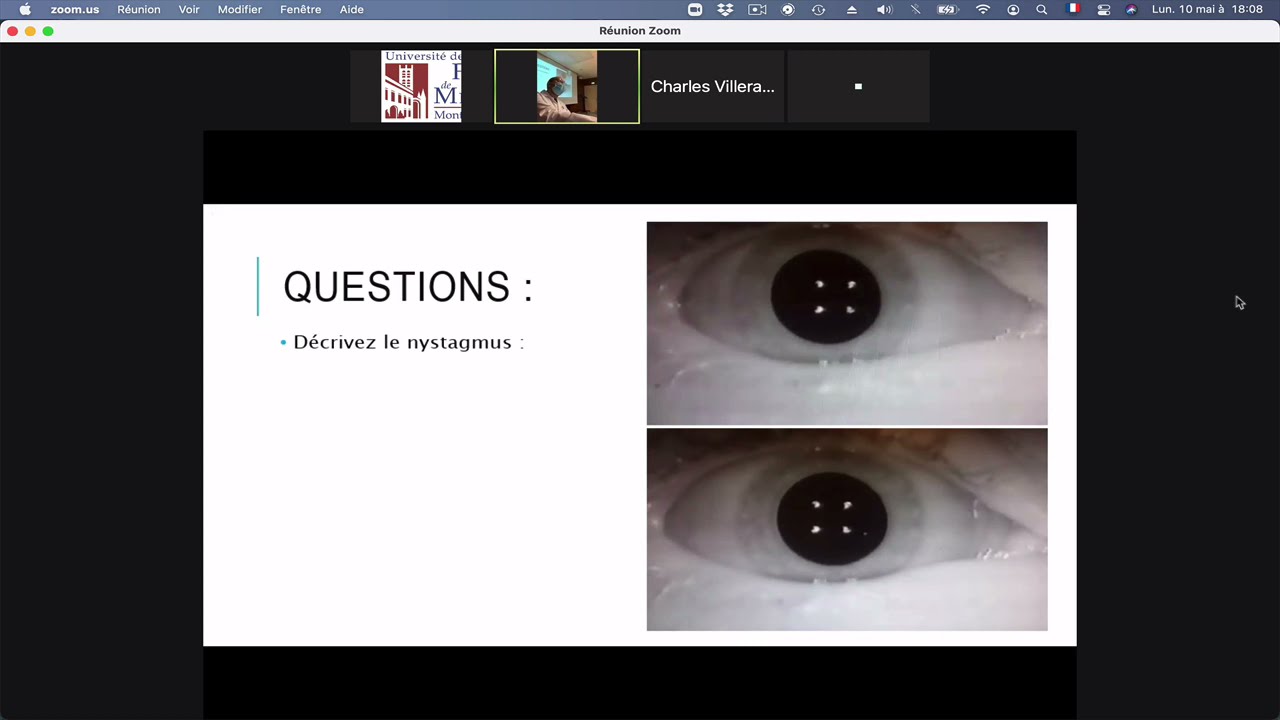
Task: Open the Voir menu
Action: point(189,9)
